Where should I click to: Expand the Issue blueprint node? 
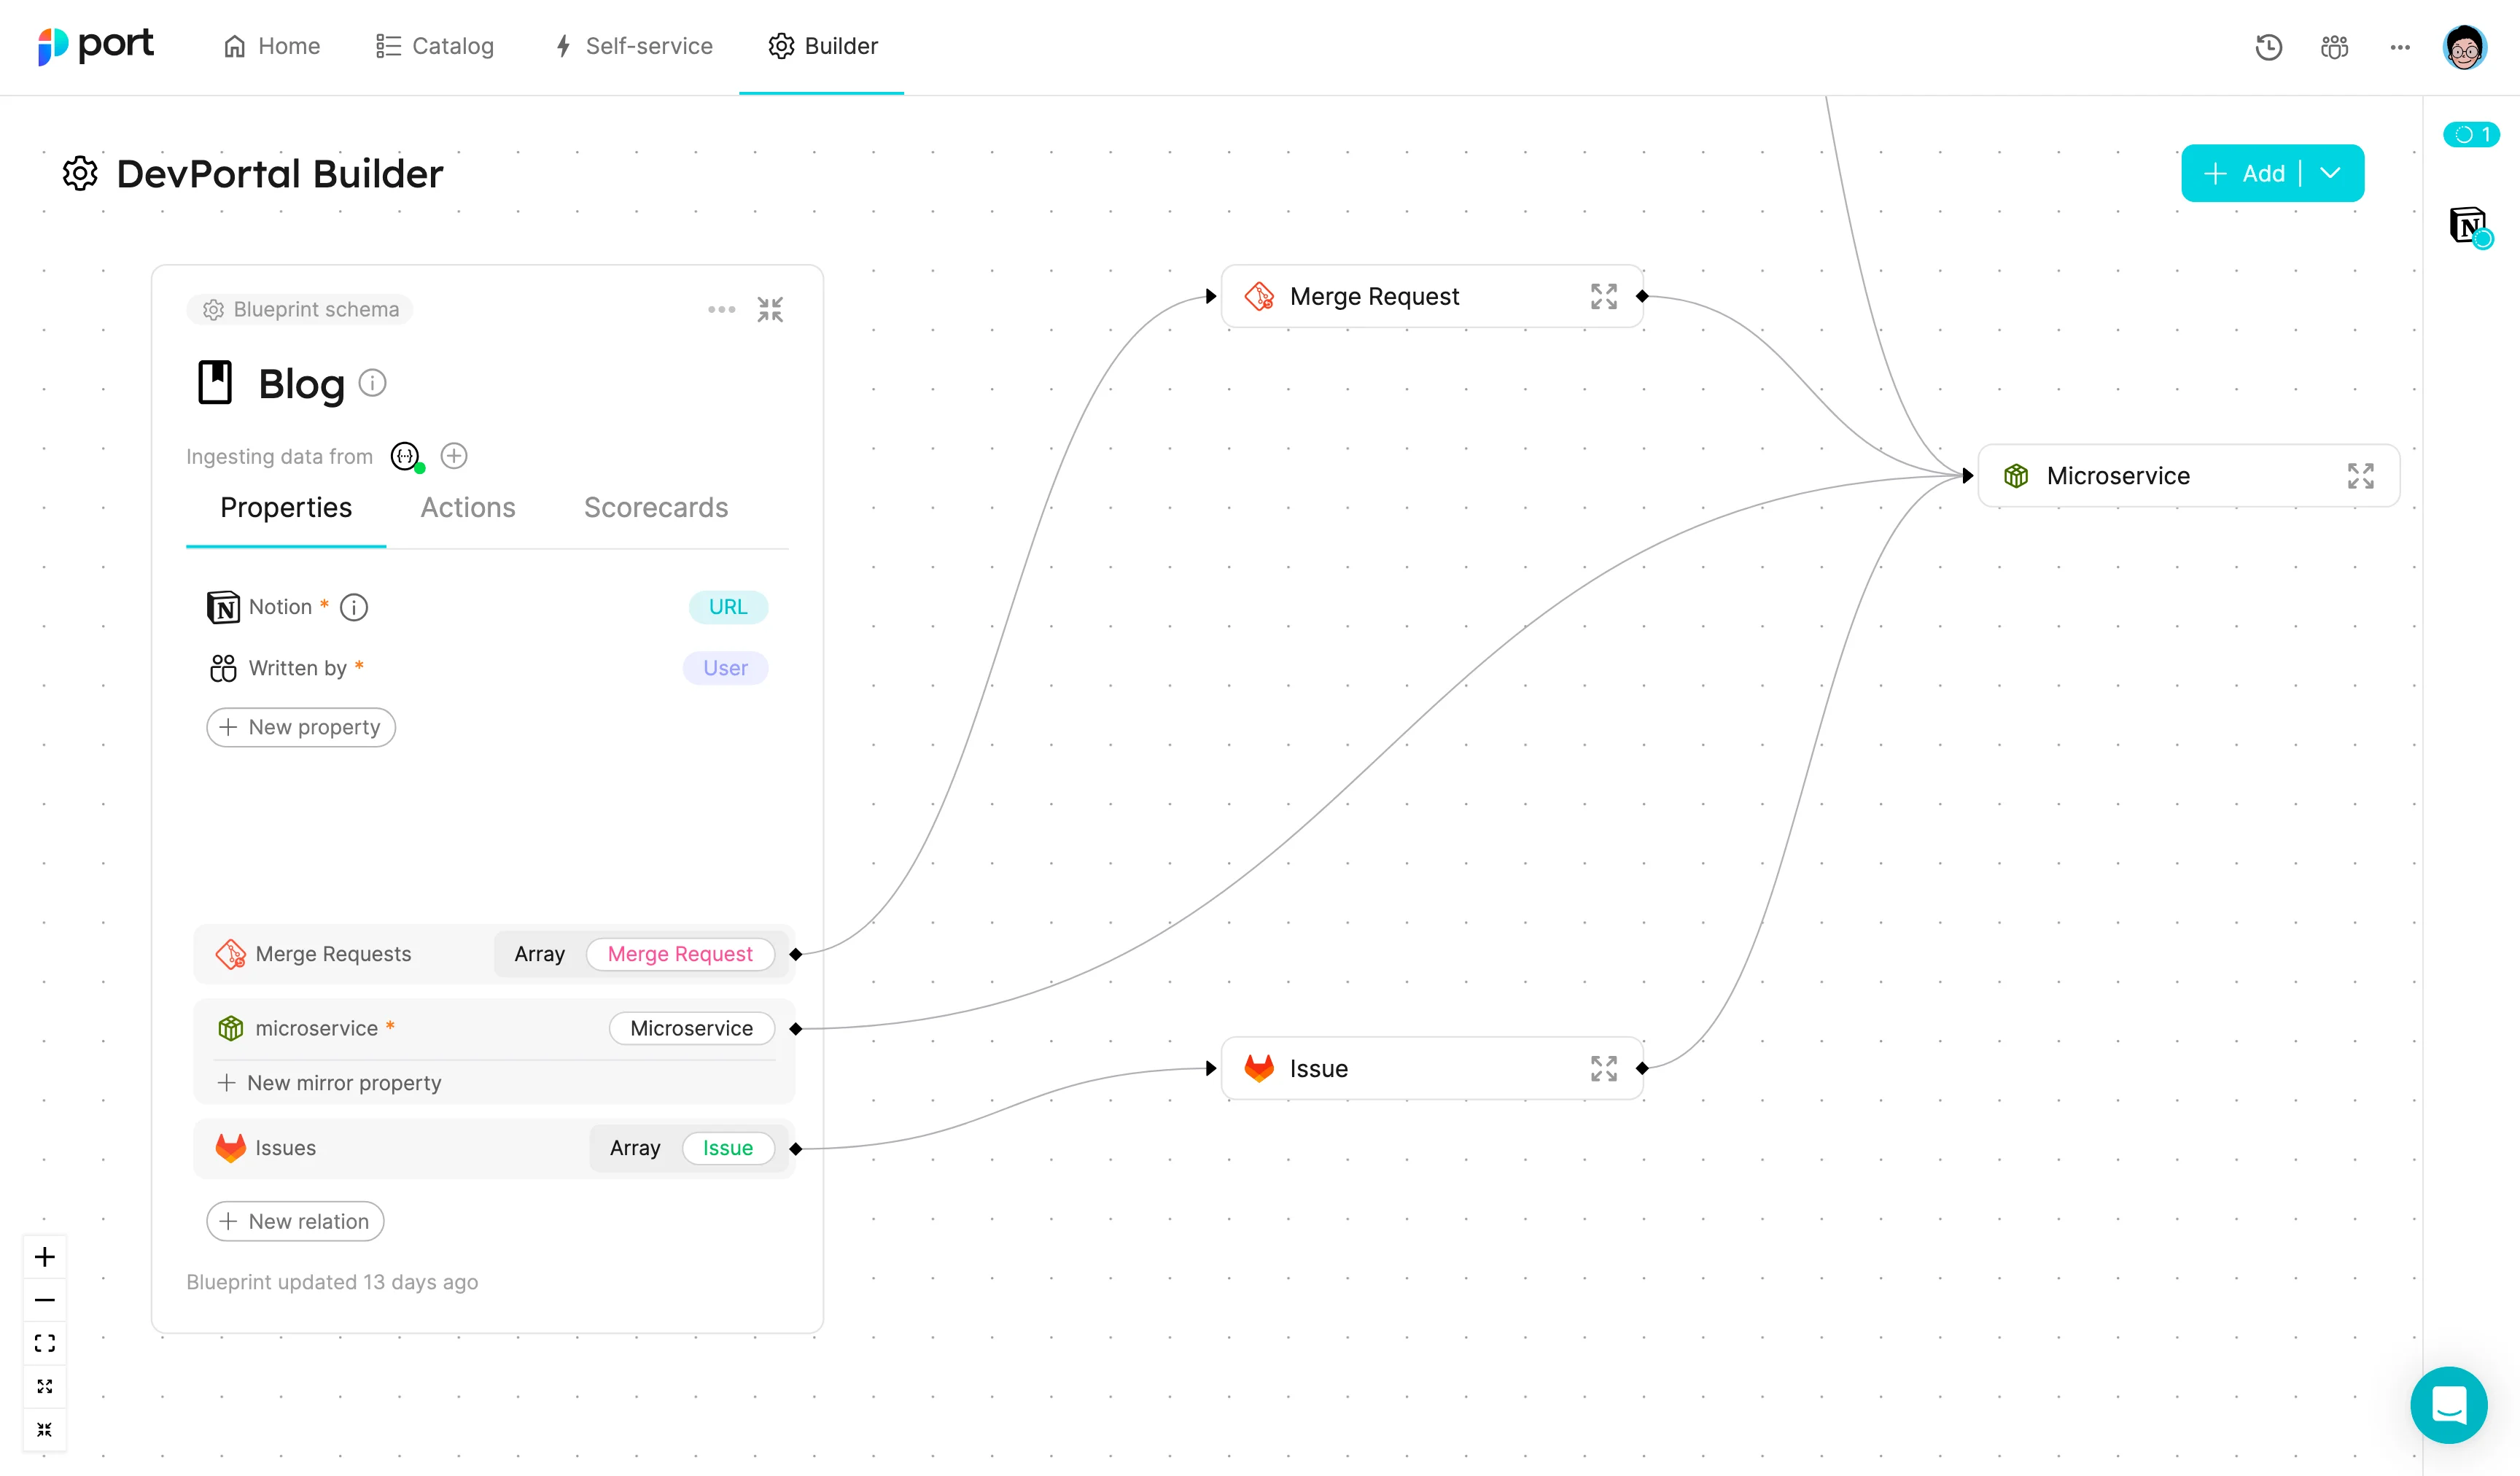[x=1603, y=1068]
